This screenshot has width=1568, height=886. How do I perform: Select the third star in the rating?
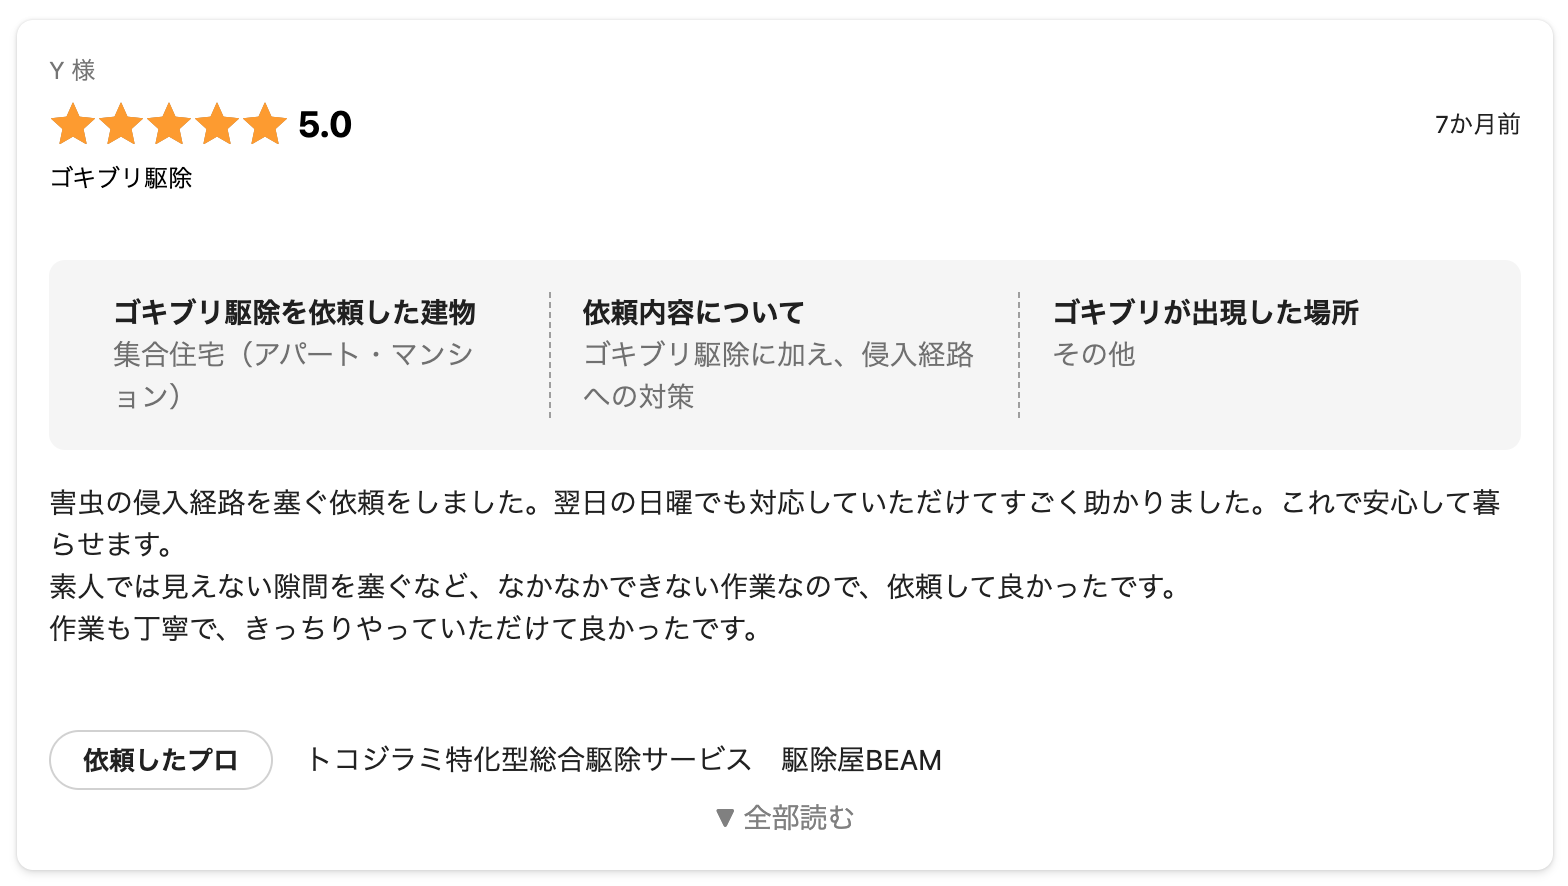(x=169, y=125)
